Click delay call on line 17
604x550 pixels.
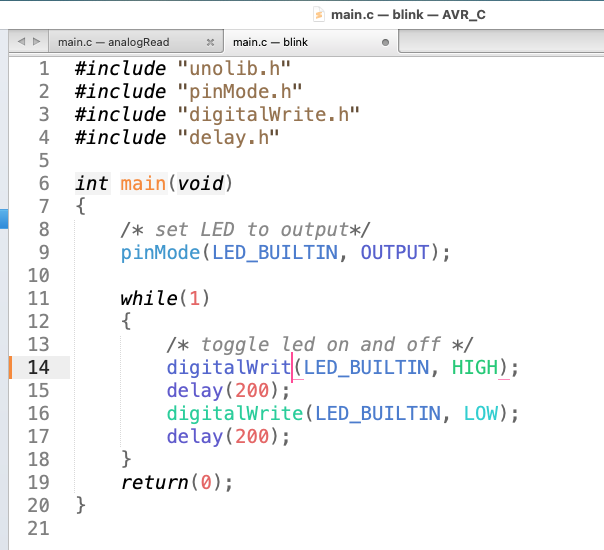coord(195,436)
